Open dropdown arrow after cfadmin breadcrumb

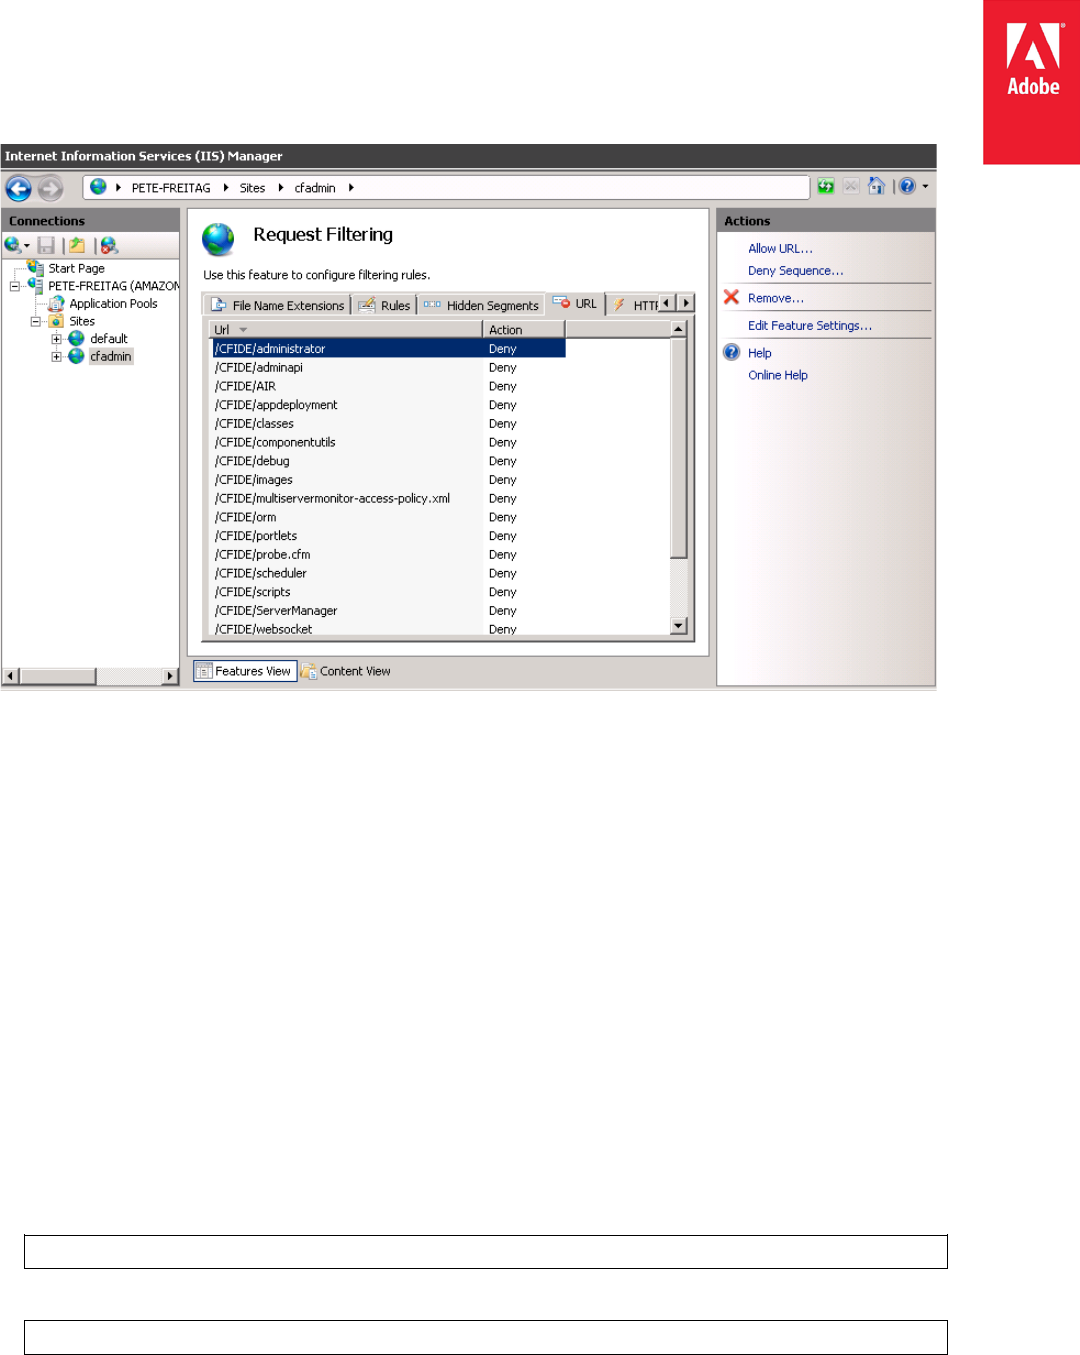click(x=351, y=187)
